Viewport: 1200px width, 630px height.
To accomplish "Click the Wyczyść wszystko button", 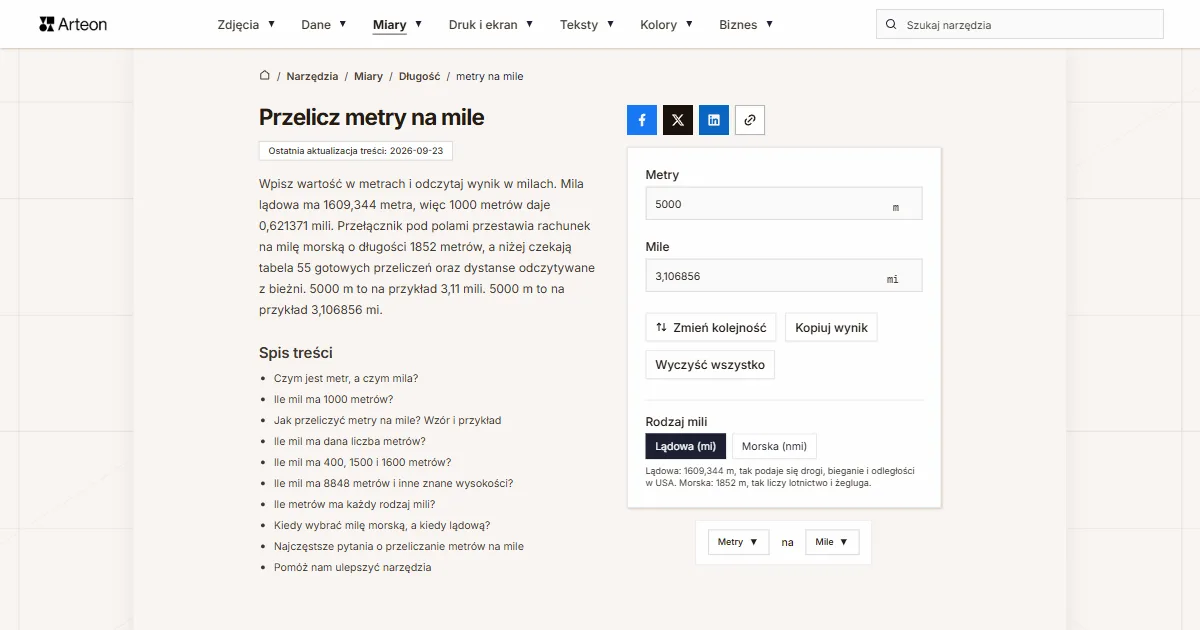I will click(710, 365).
